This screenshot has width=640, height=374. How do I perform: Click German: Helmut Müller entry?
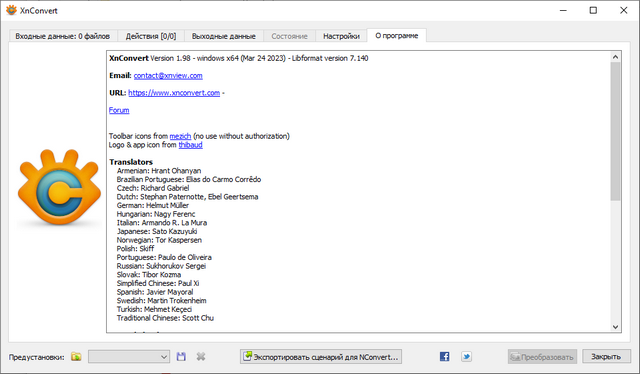point(153,205)
